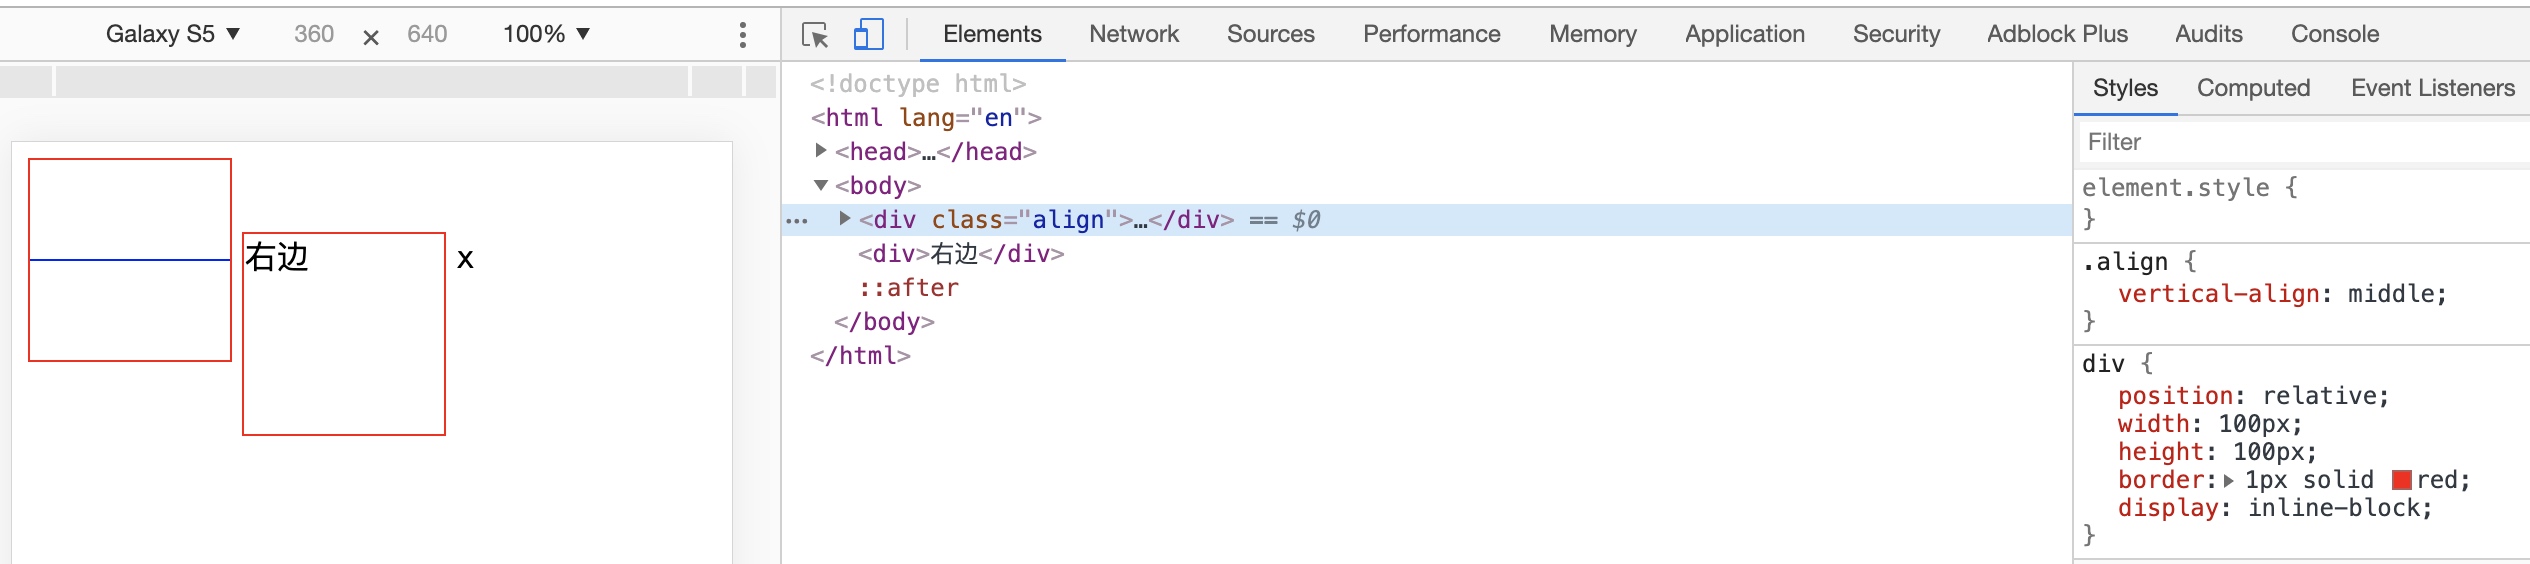Expand the div class align node
This screenshot has height=564, width=2530.
[845, 219]
